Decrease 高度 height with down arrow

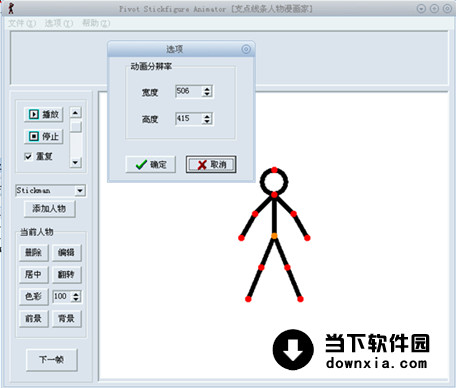207,122
